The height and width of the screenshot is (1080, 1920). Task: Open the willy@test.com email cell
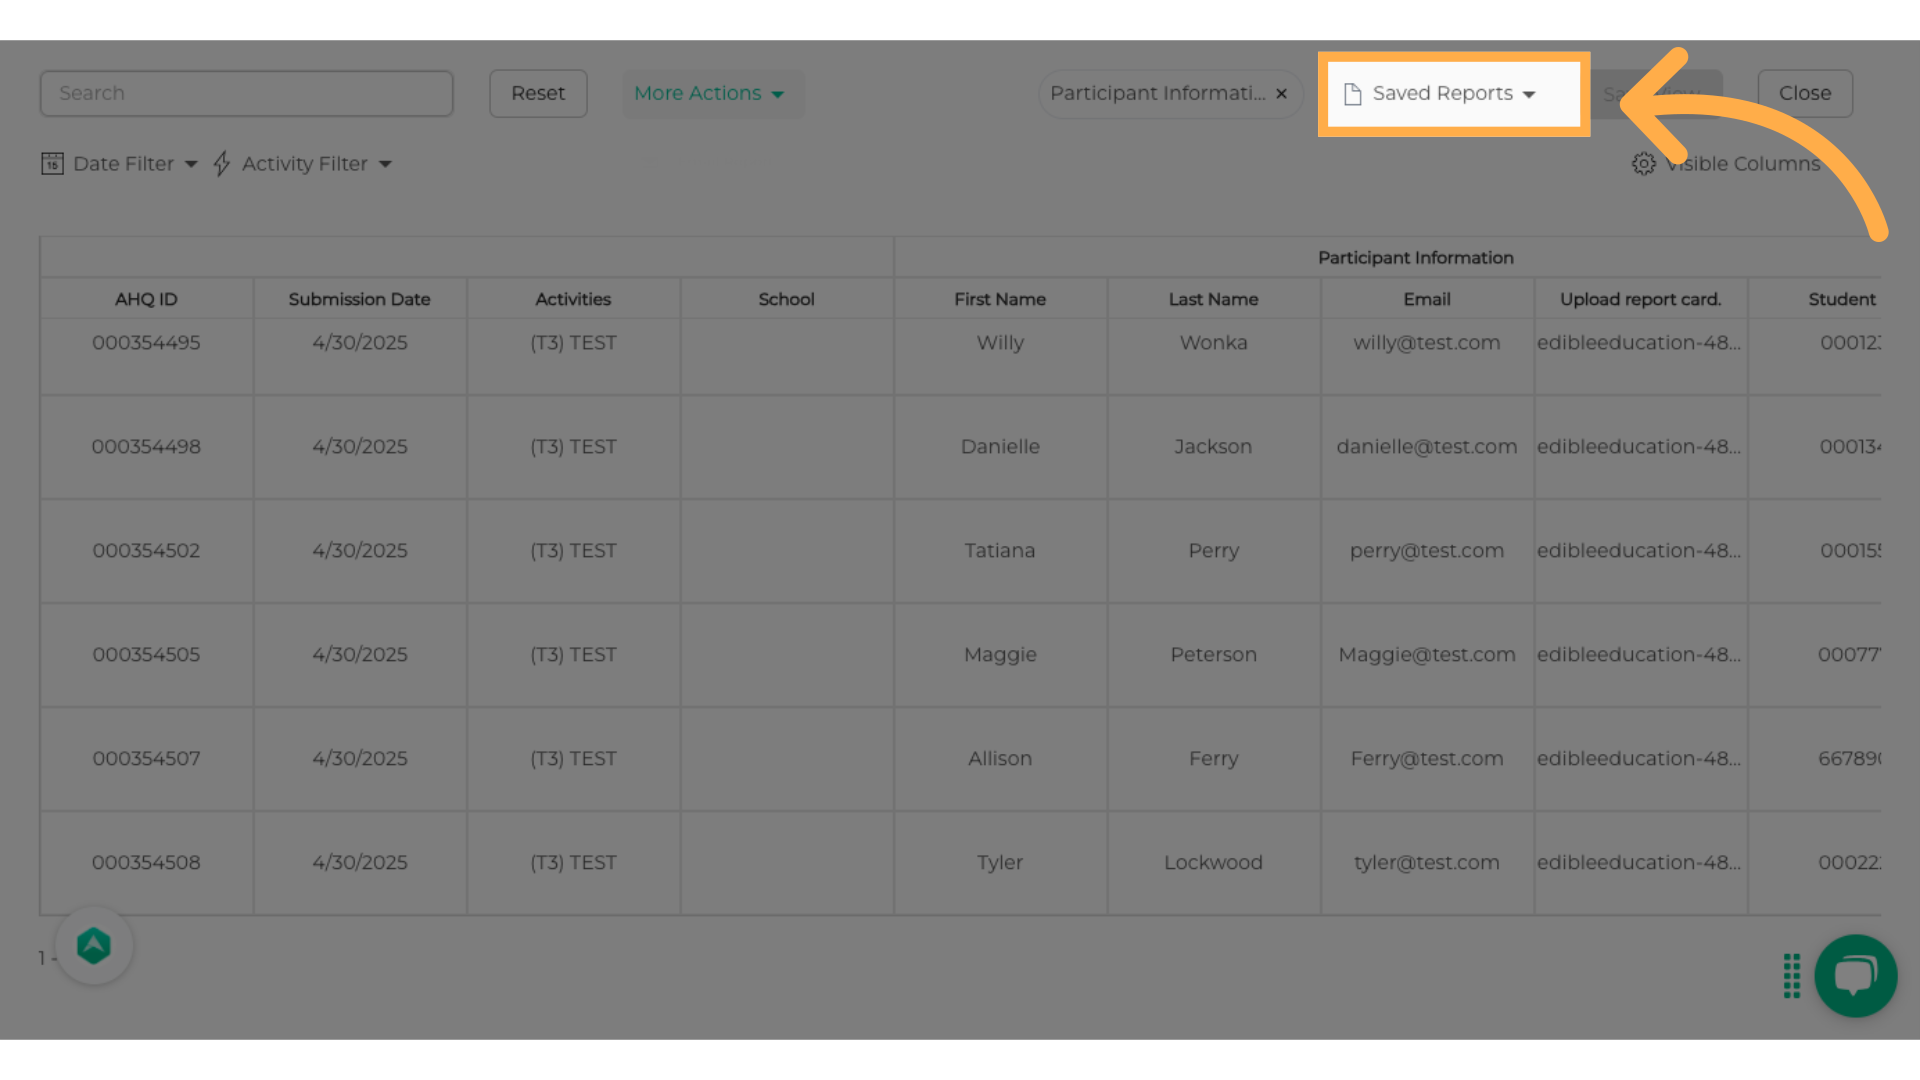coord(1426,343)
